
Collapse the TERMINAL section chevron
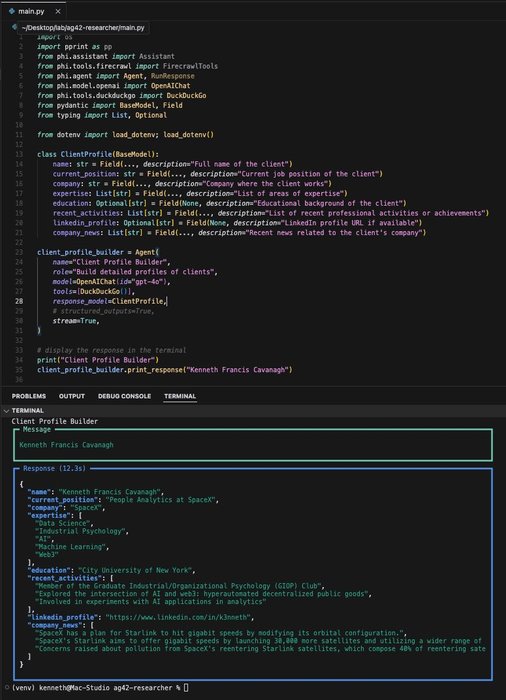click(x=6, y=411)
